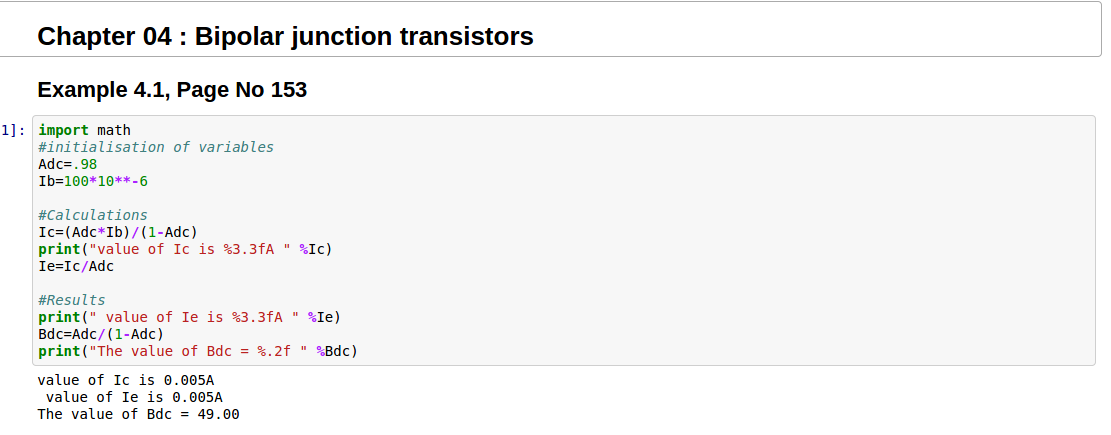Click the green import keyword
The width and height of the screenshot is (1111, 435).
click(63, 130)
